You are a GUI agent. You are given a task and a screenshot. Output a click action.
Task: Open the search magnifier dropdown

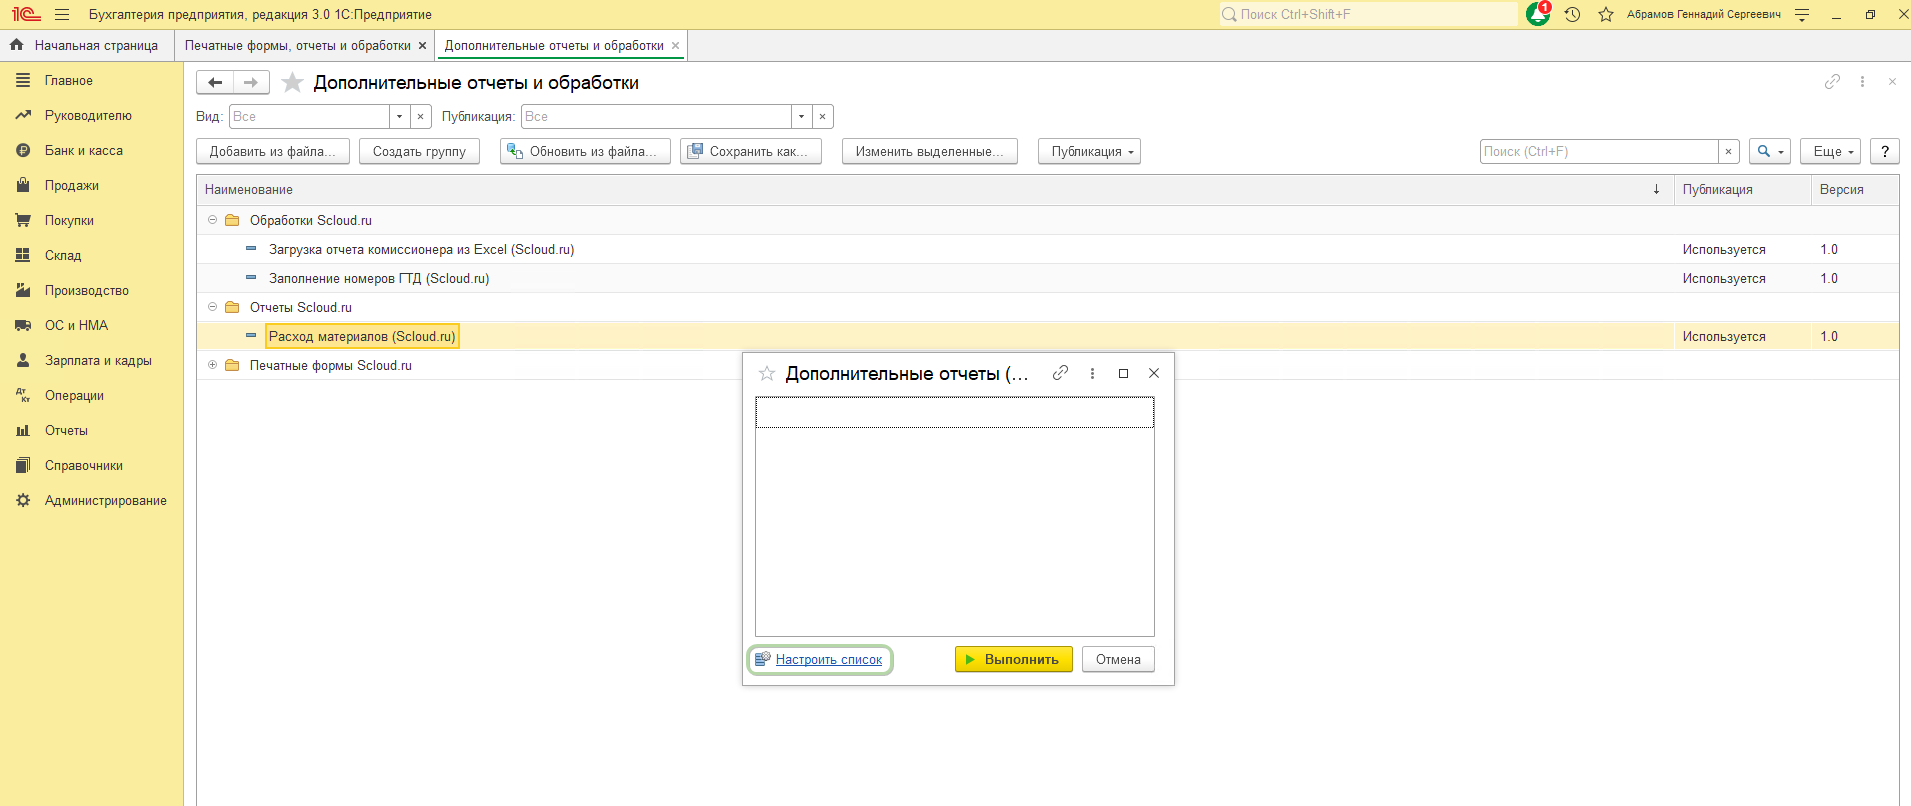coord(1770,151)
